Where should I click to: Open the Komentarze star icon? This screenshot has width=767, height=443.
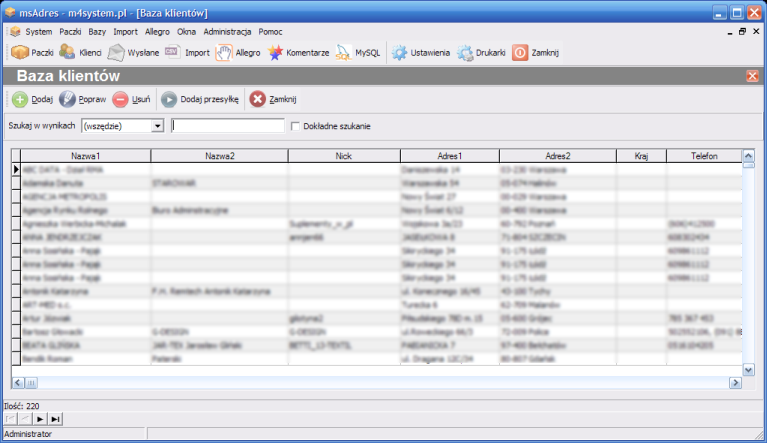[x=275, y=52]
